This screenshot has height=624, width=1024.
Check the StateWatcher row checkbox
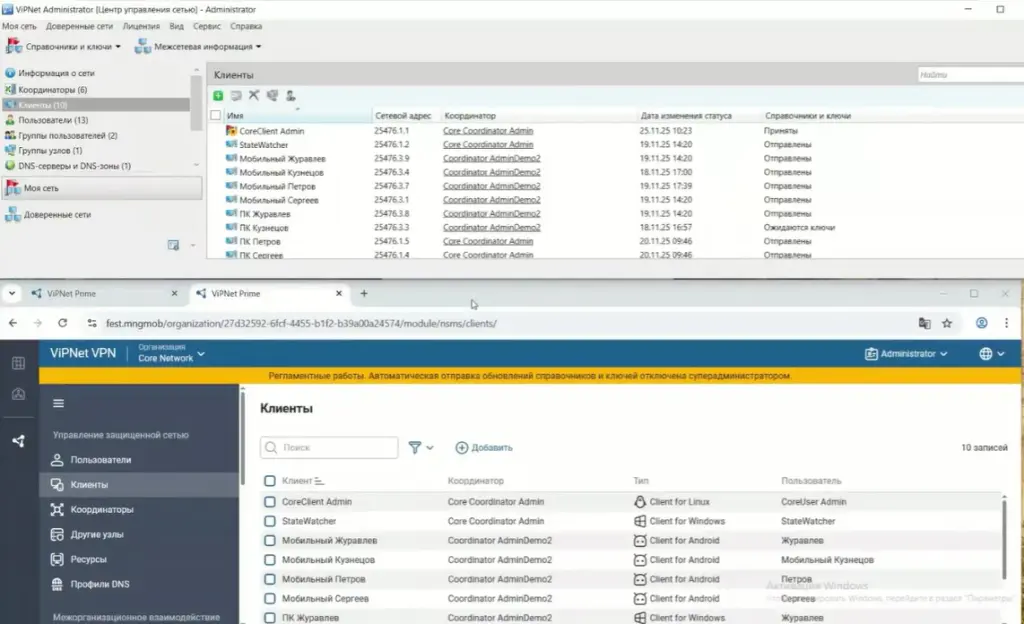point(270,521)
